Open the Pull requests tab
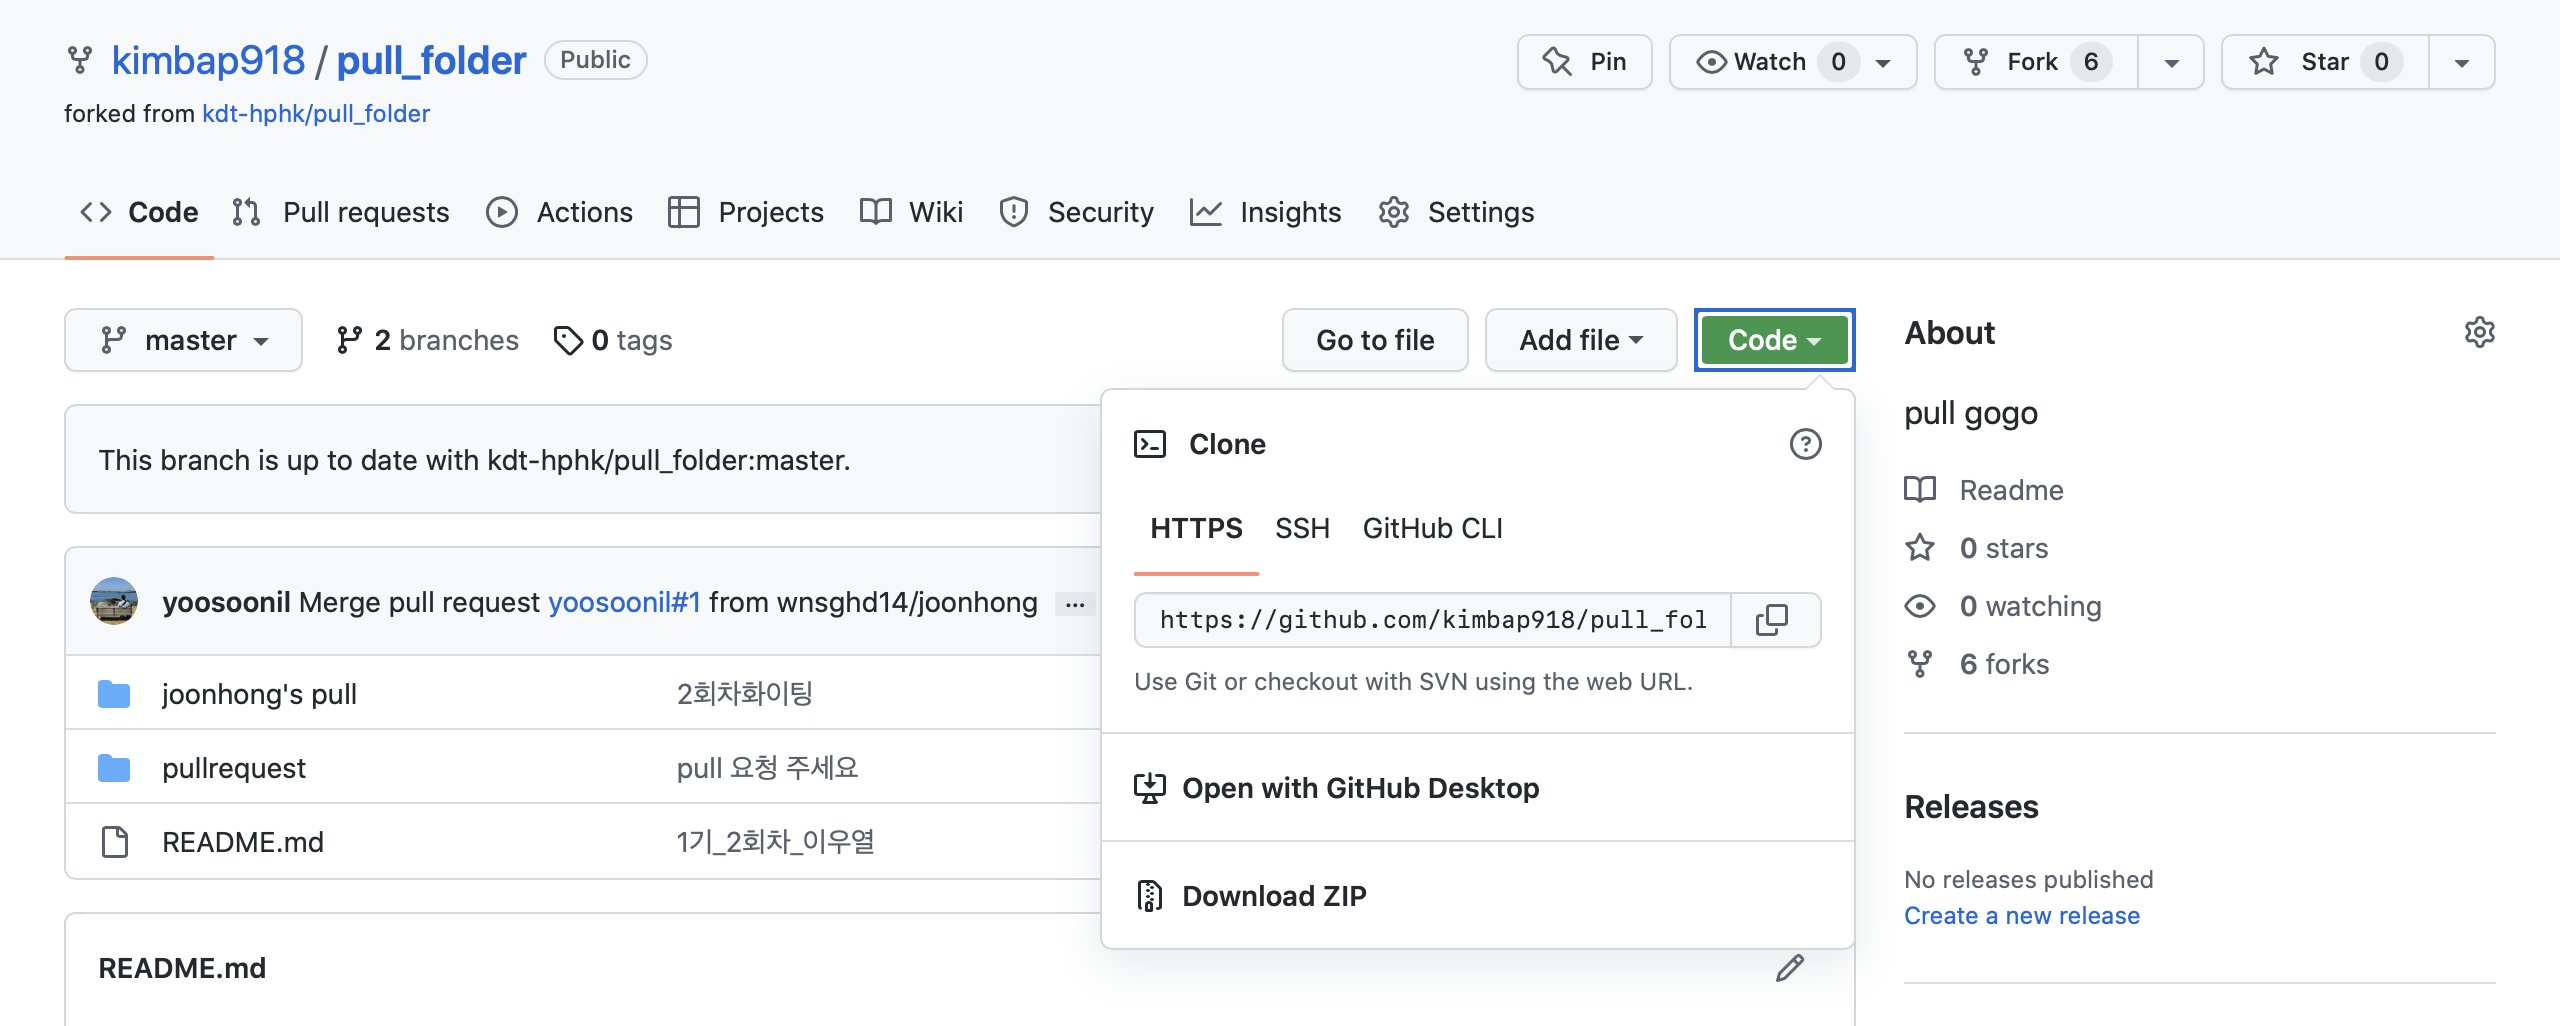Viewport: 2560px width, 1026px height. point(341,212)
